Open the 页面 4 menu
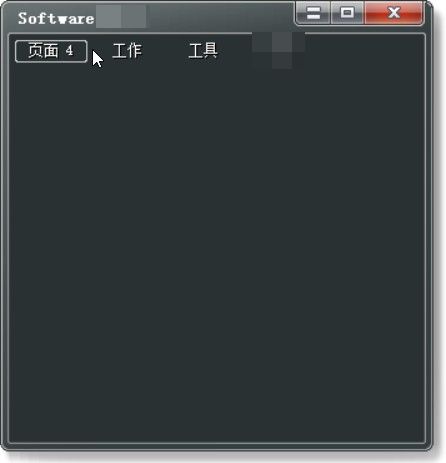The image size is (446, 463). tap(51, 51)
